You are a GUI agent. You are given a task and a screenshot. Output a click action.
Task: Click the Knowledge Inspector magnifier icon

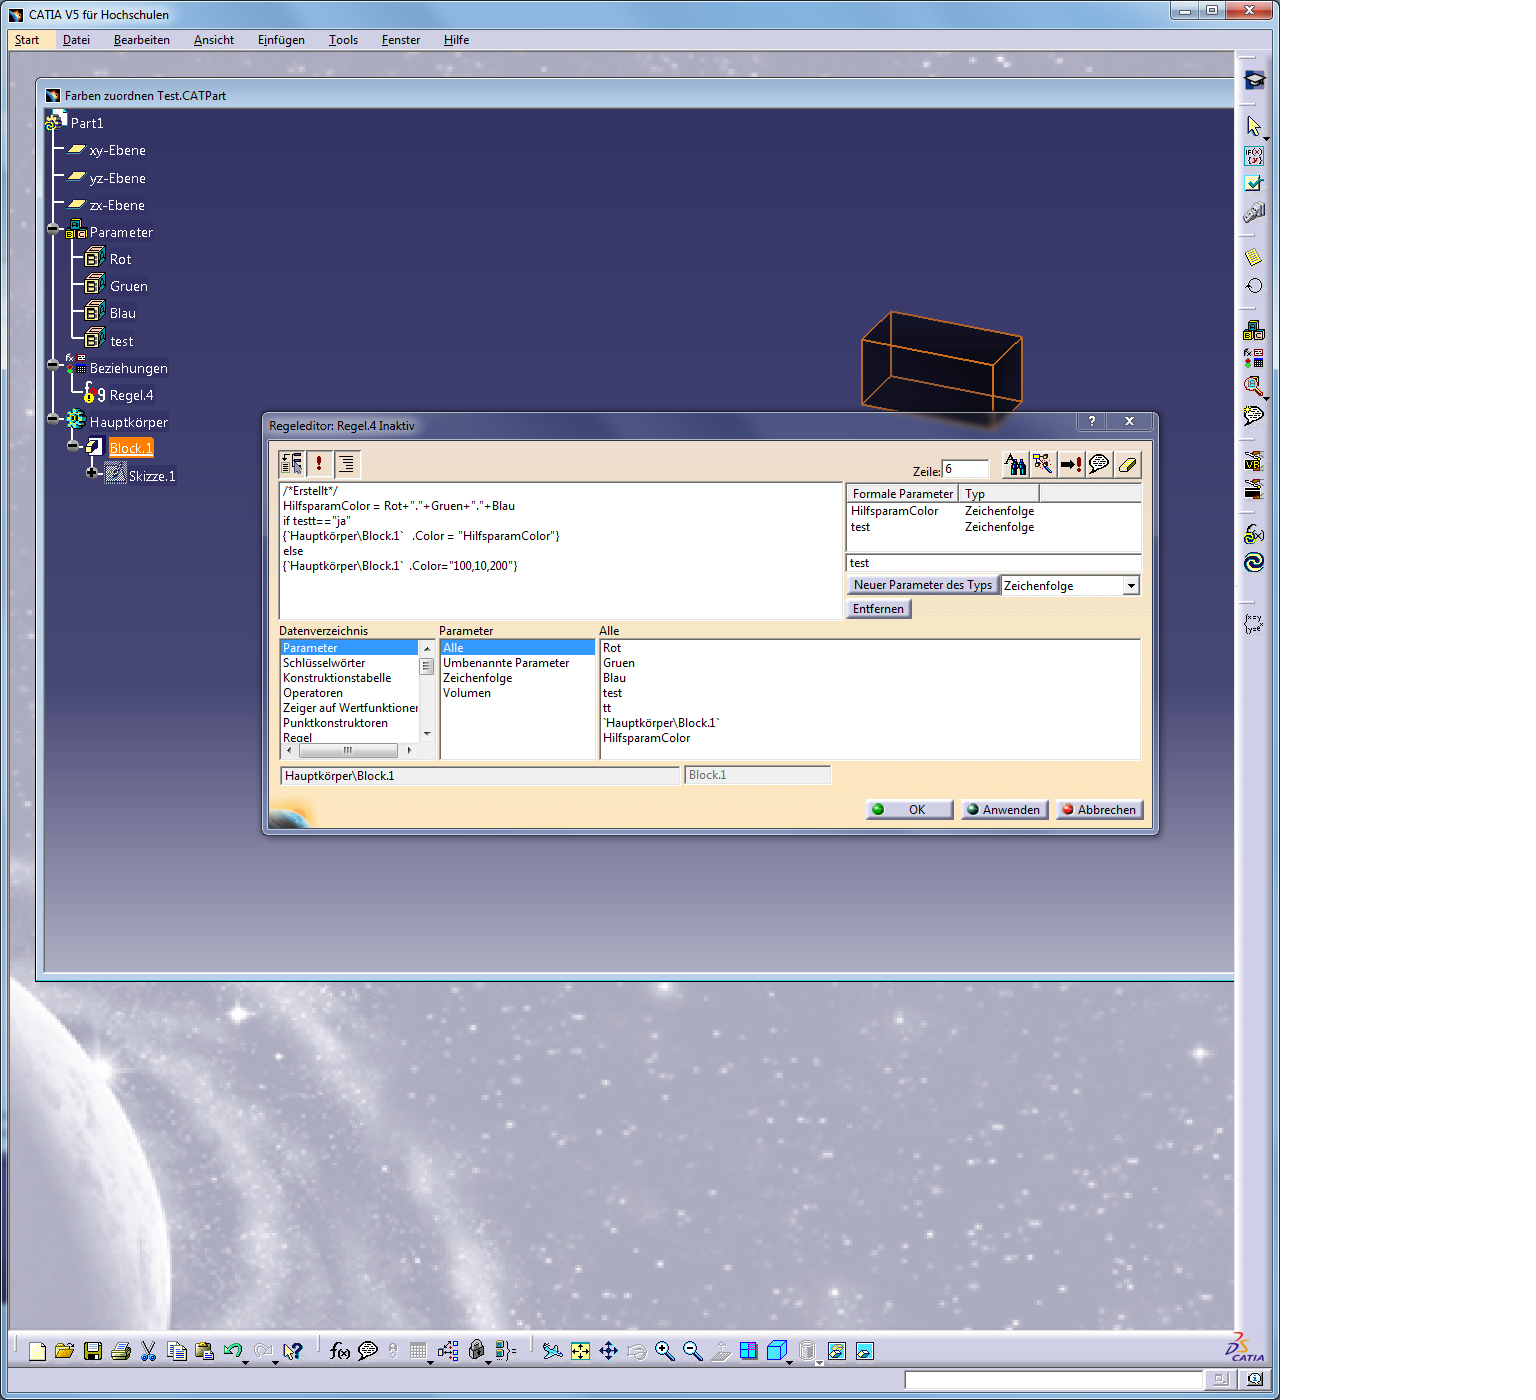coord(1254,386)
